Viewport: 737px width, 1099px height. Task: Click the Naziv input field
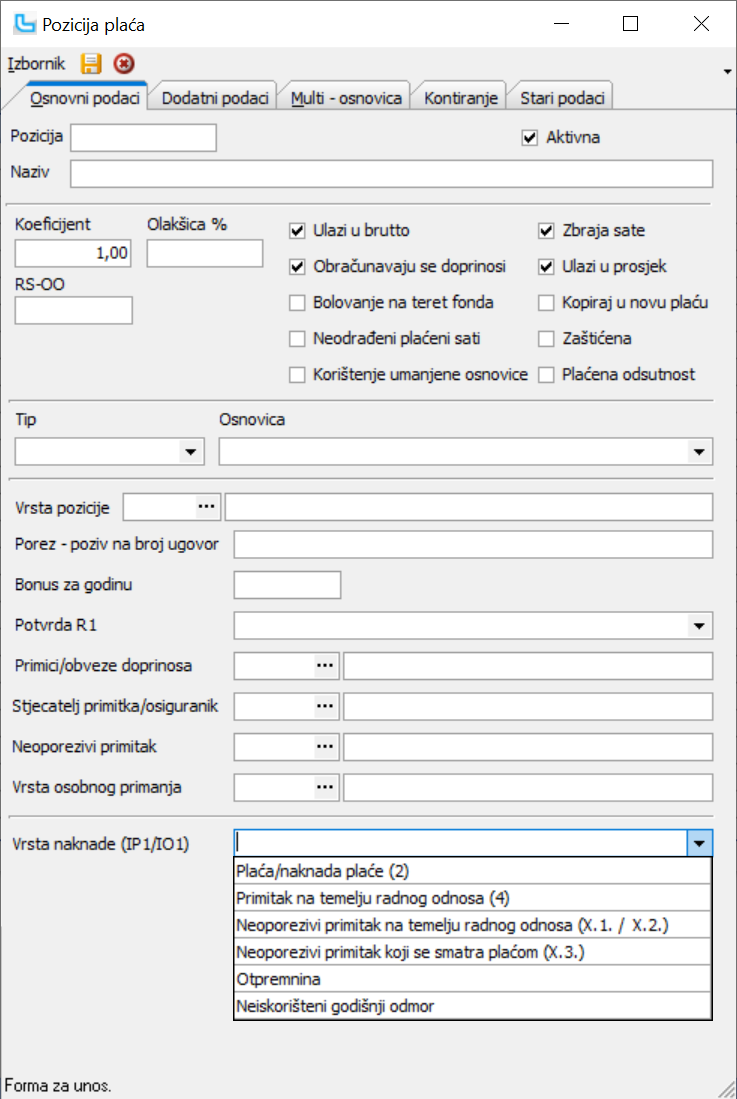[x=391, y=174]
